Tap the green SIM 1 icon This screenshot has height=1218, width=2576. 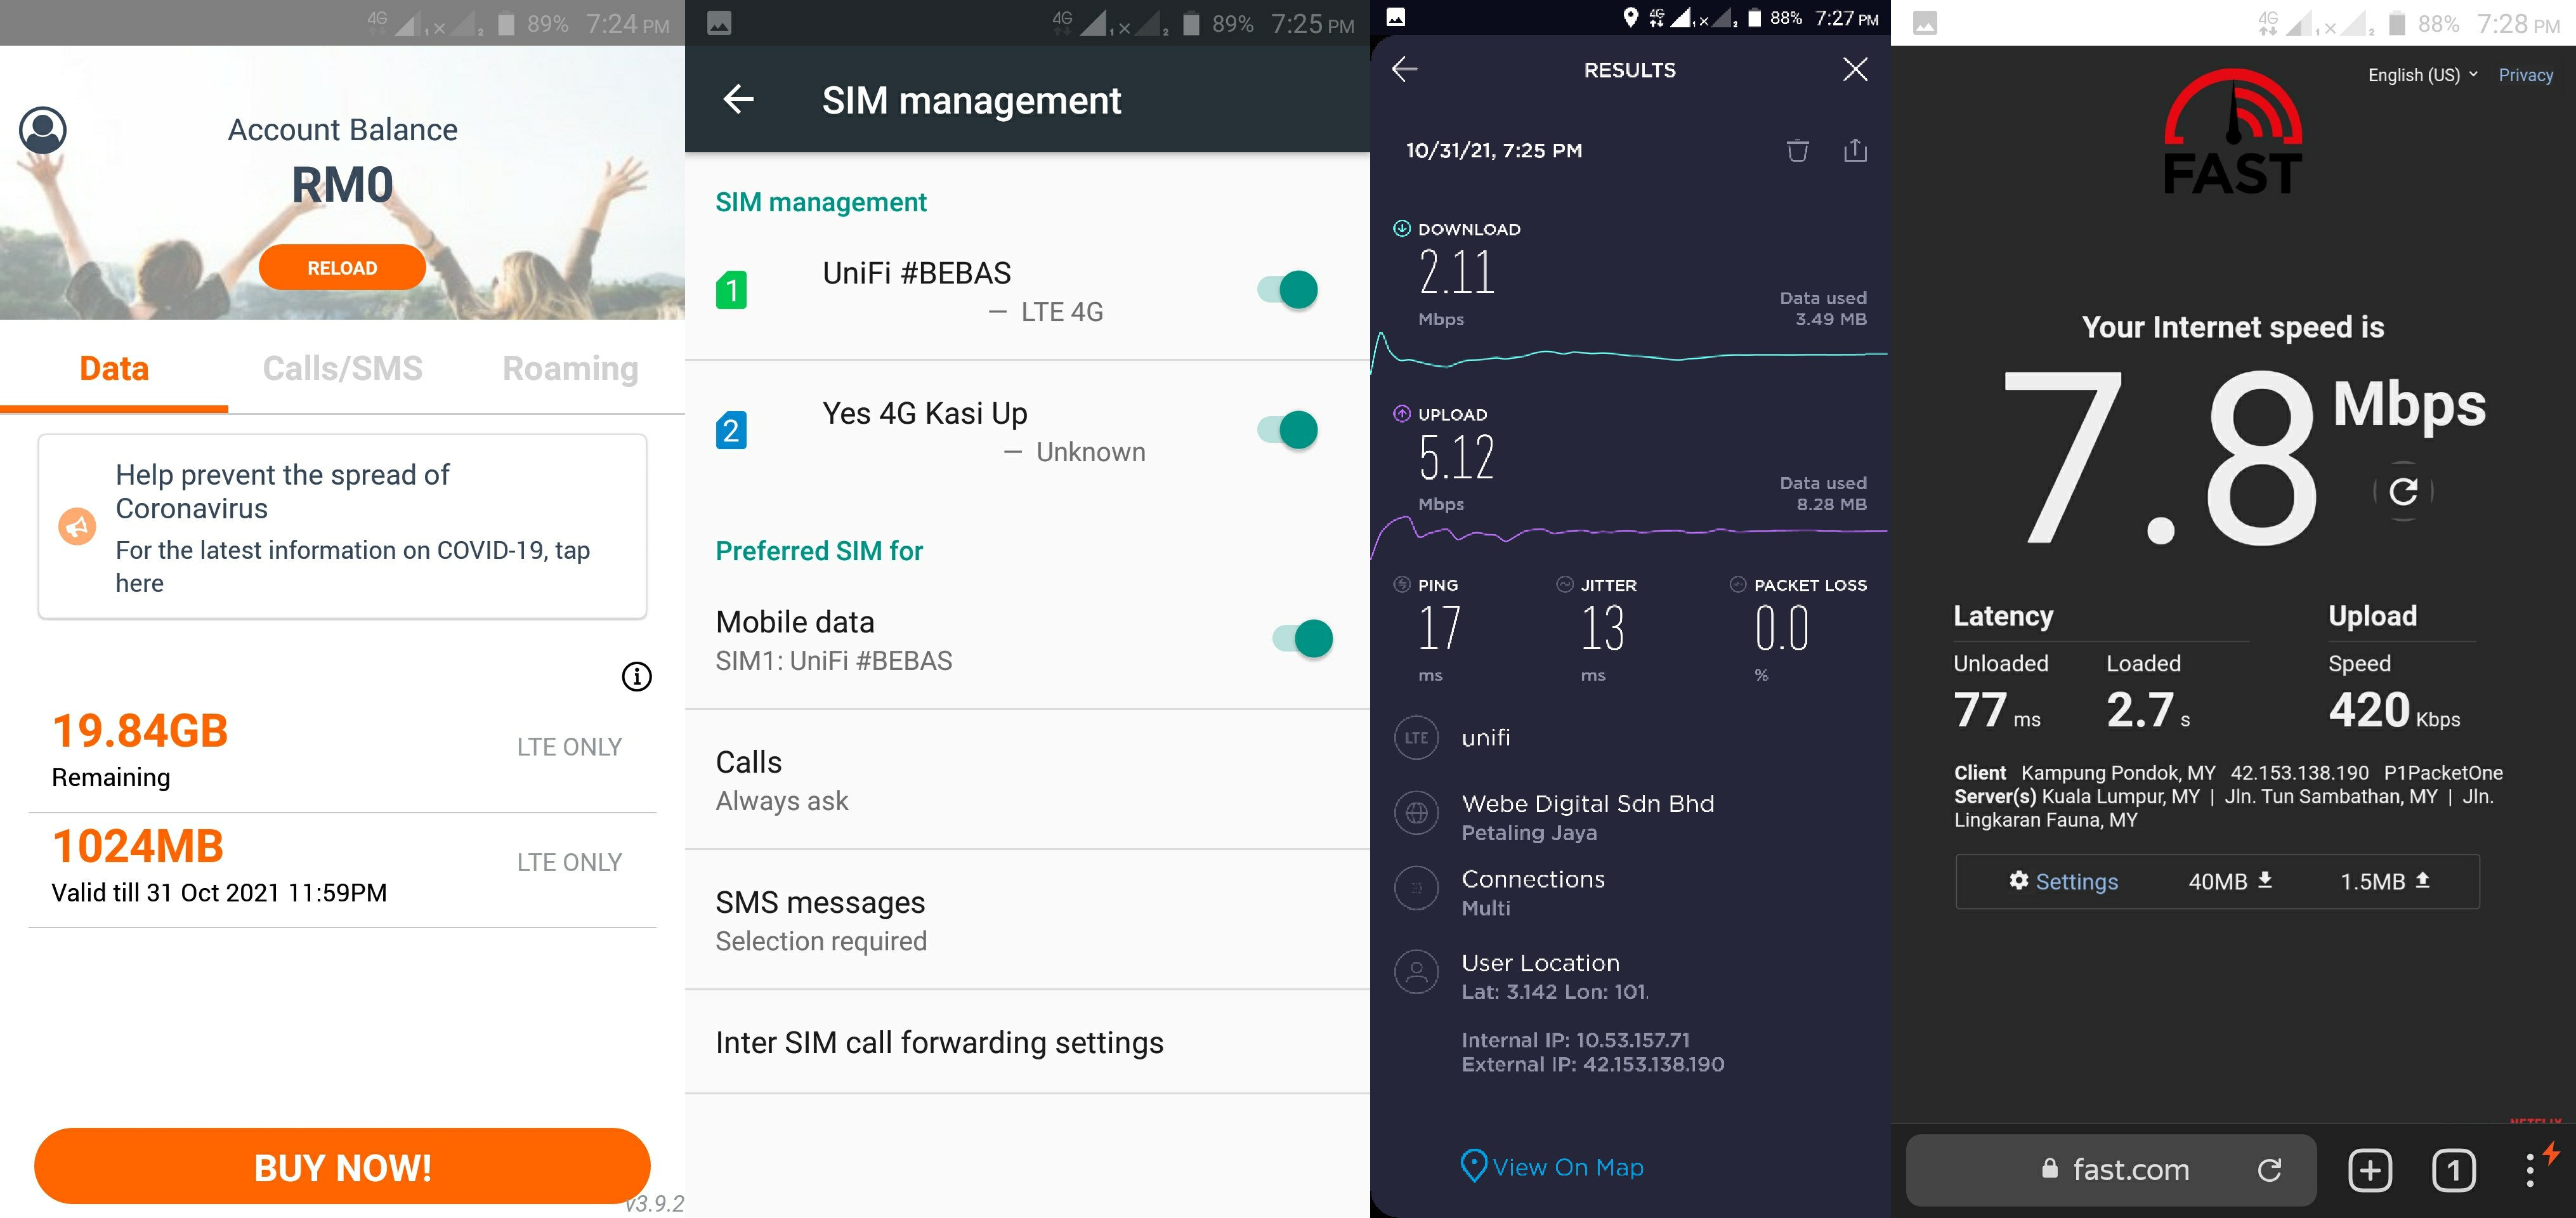[x=731, y=290]
